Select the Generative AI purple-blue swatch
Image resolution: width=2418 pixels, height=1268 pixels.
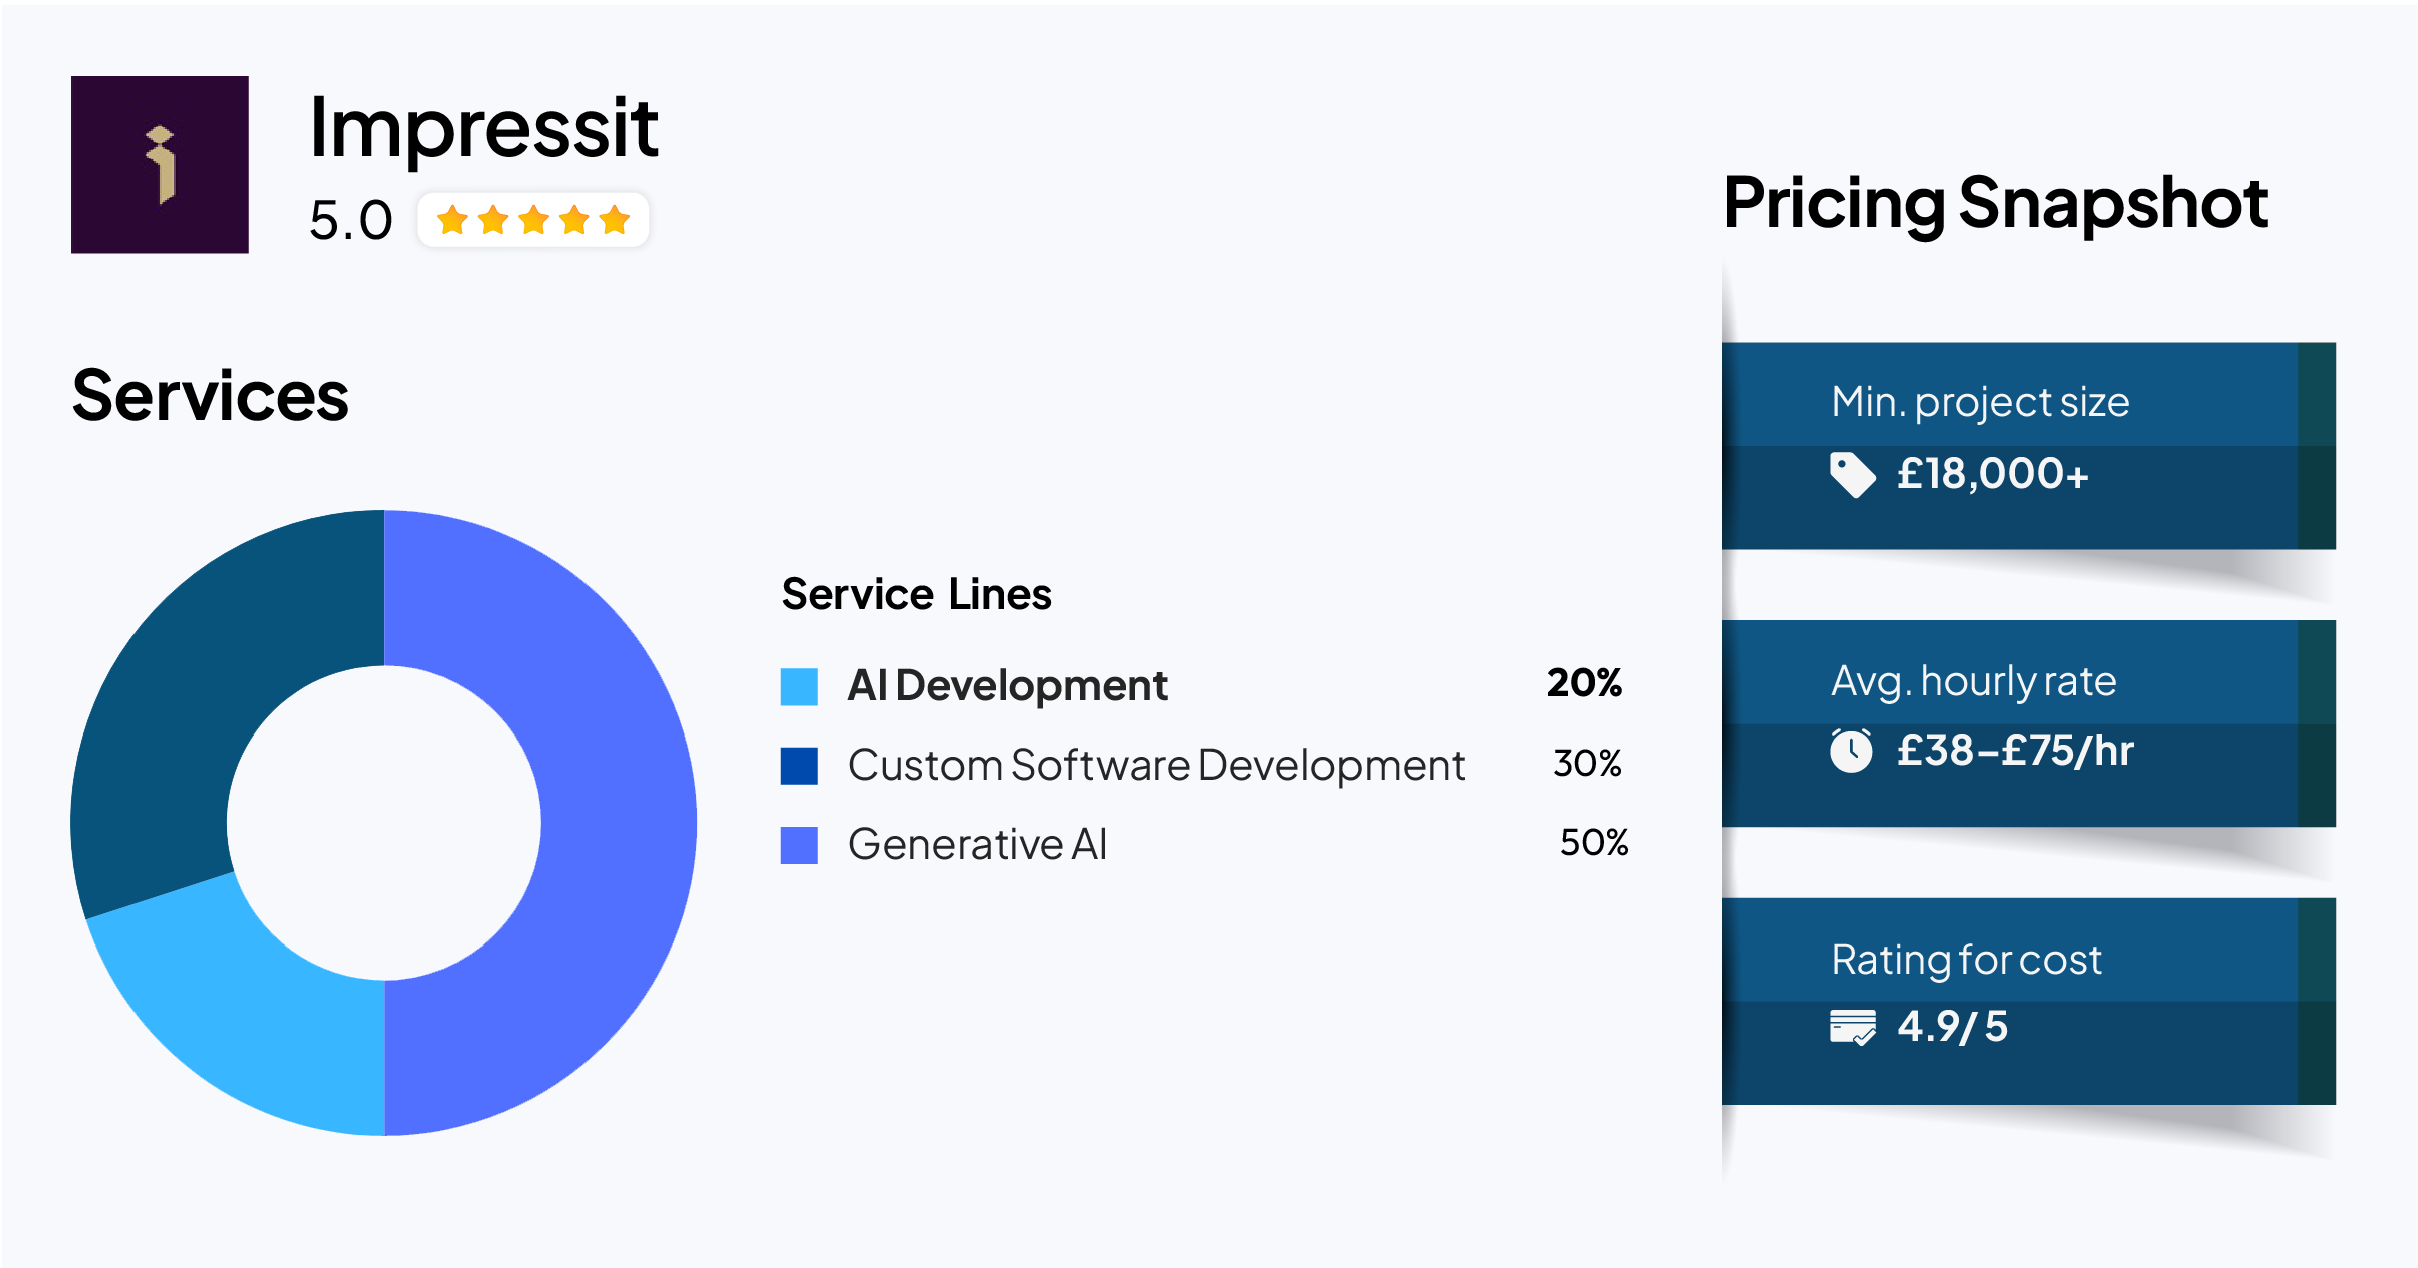click(799, 845)
